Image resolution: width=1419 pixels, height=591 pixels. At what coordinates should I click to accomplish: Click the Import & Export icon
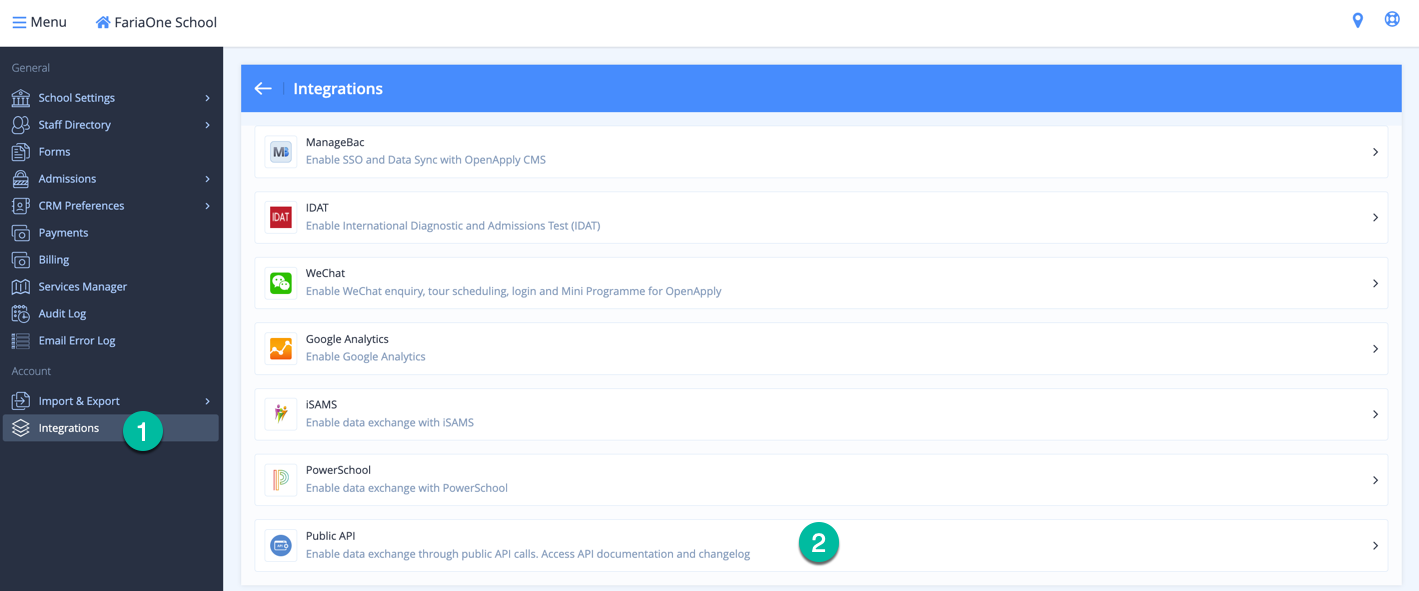pyautogui.click(x=20, y=401)
